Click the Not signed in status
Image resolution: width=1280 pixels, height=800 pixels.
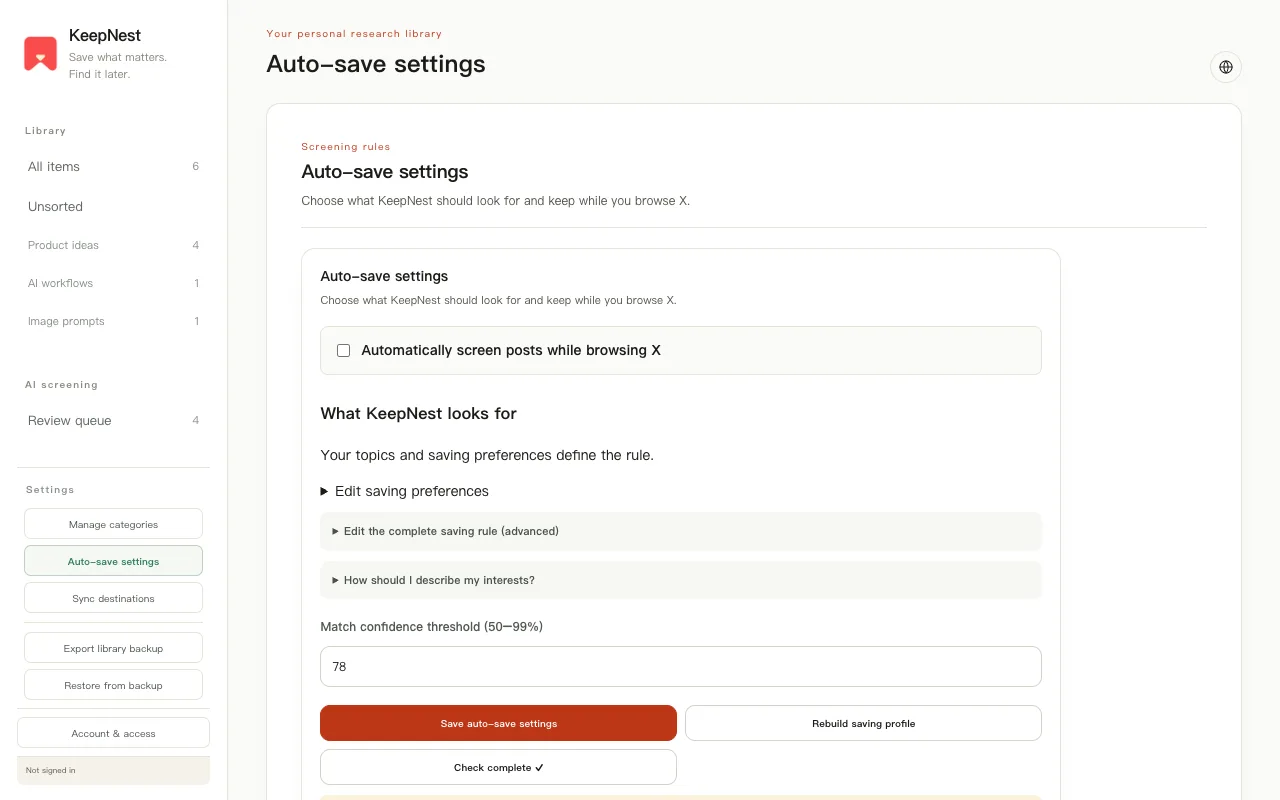click(x=113, y=770)
